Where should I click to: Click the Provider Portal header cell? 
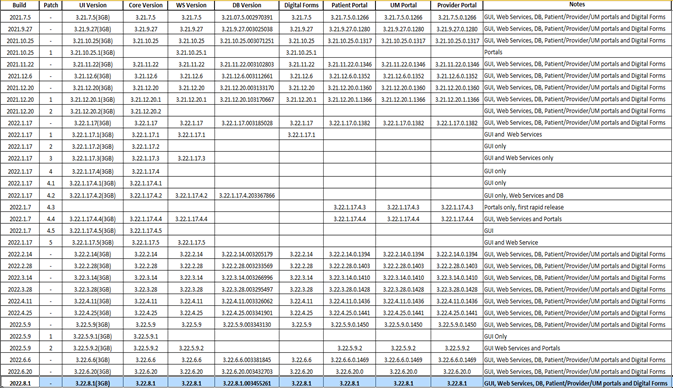[x=457, y=6]
